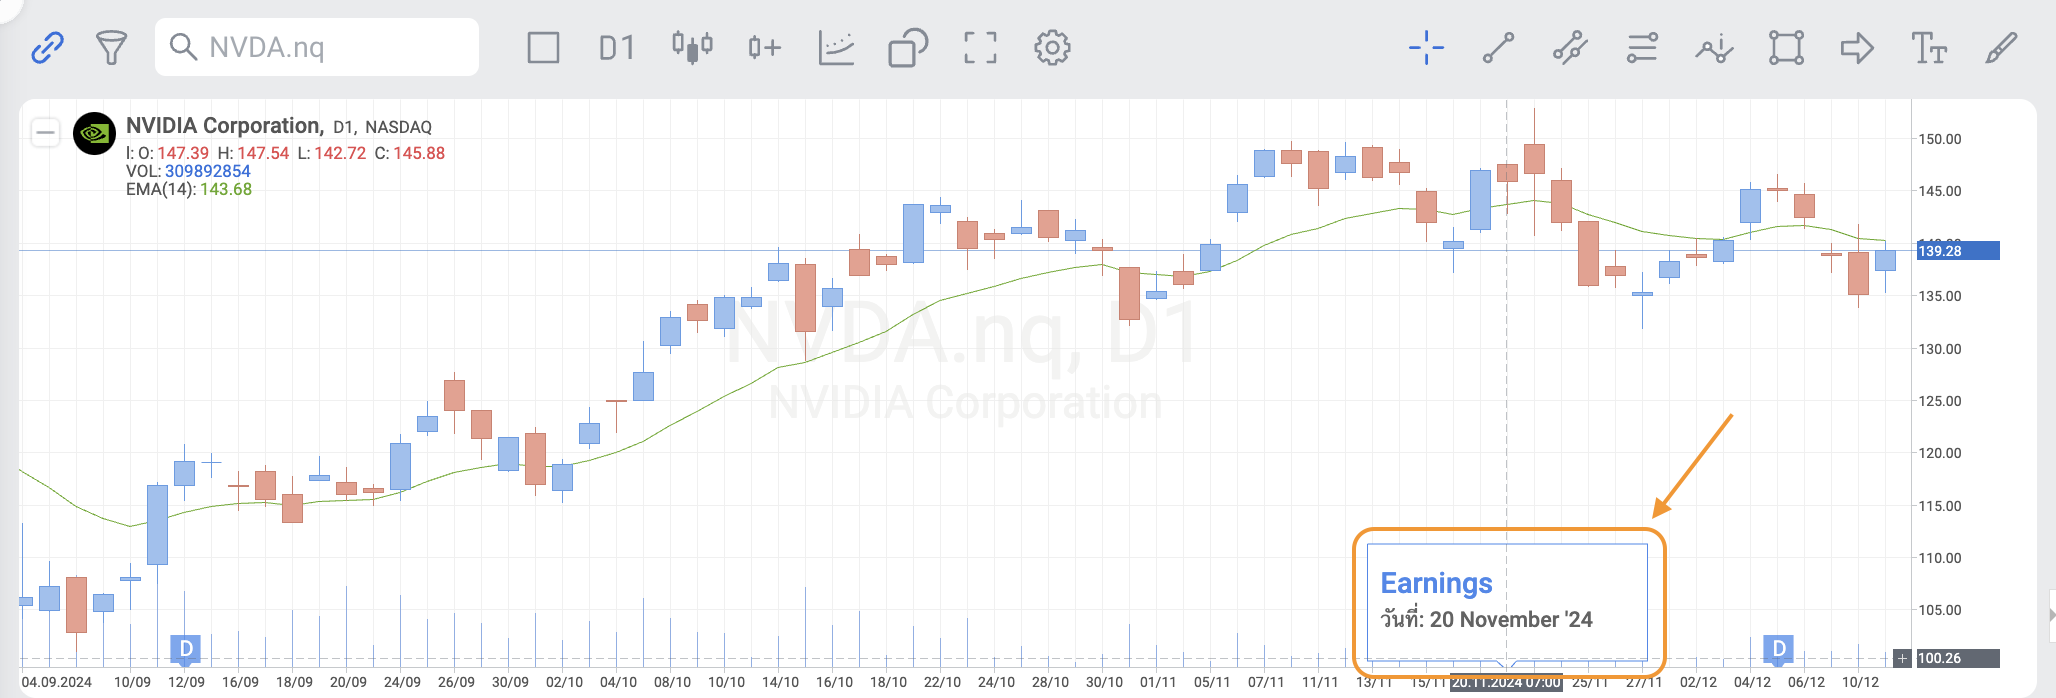Select the trend line drawing tool
Viewport: 2056px width, 698px height.
tap(1498, 47)
